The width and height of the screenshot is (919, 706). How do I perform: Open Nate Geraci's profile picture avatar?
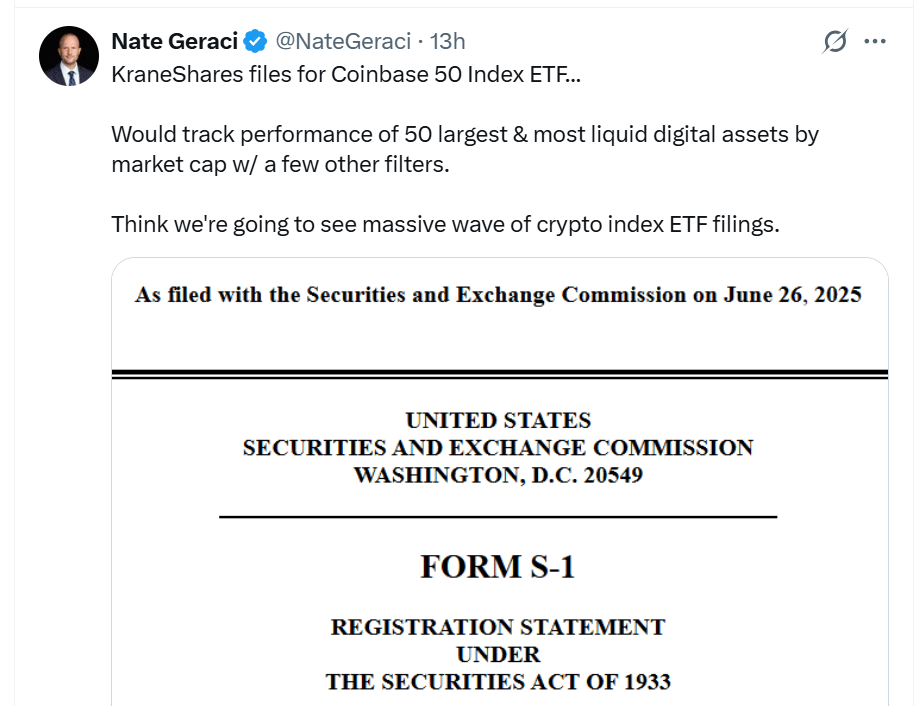(68, 56)
